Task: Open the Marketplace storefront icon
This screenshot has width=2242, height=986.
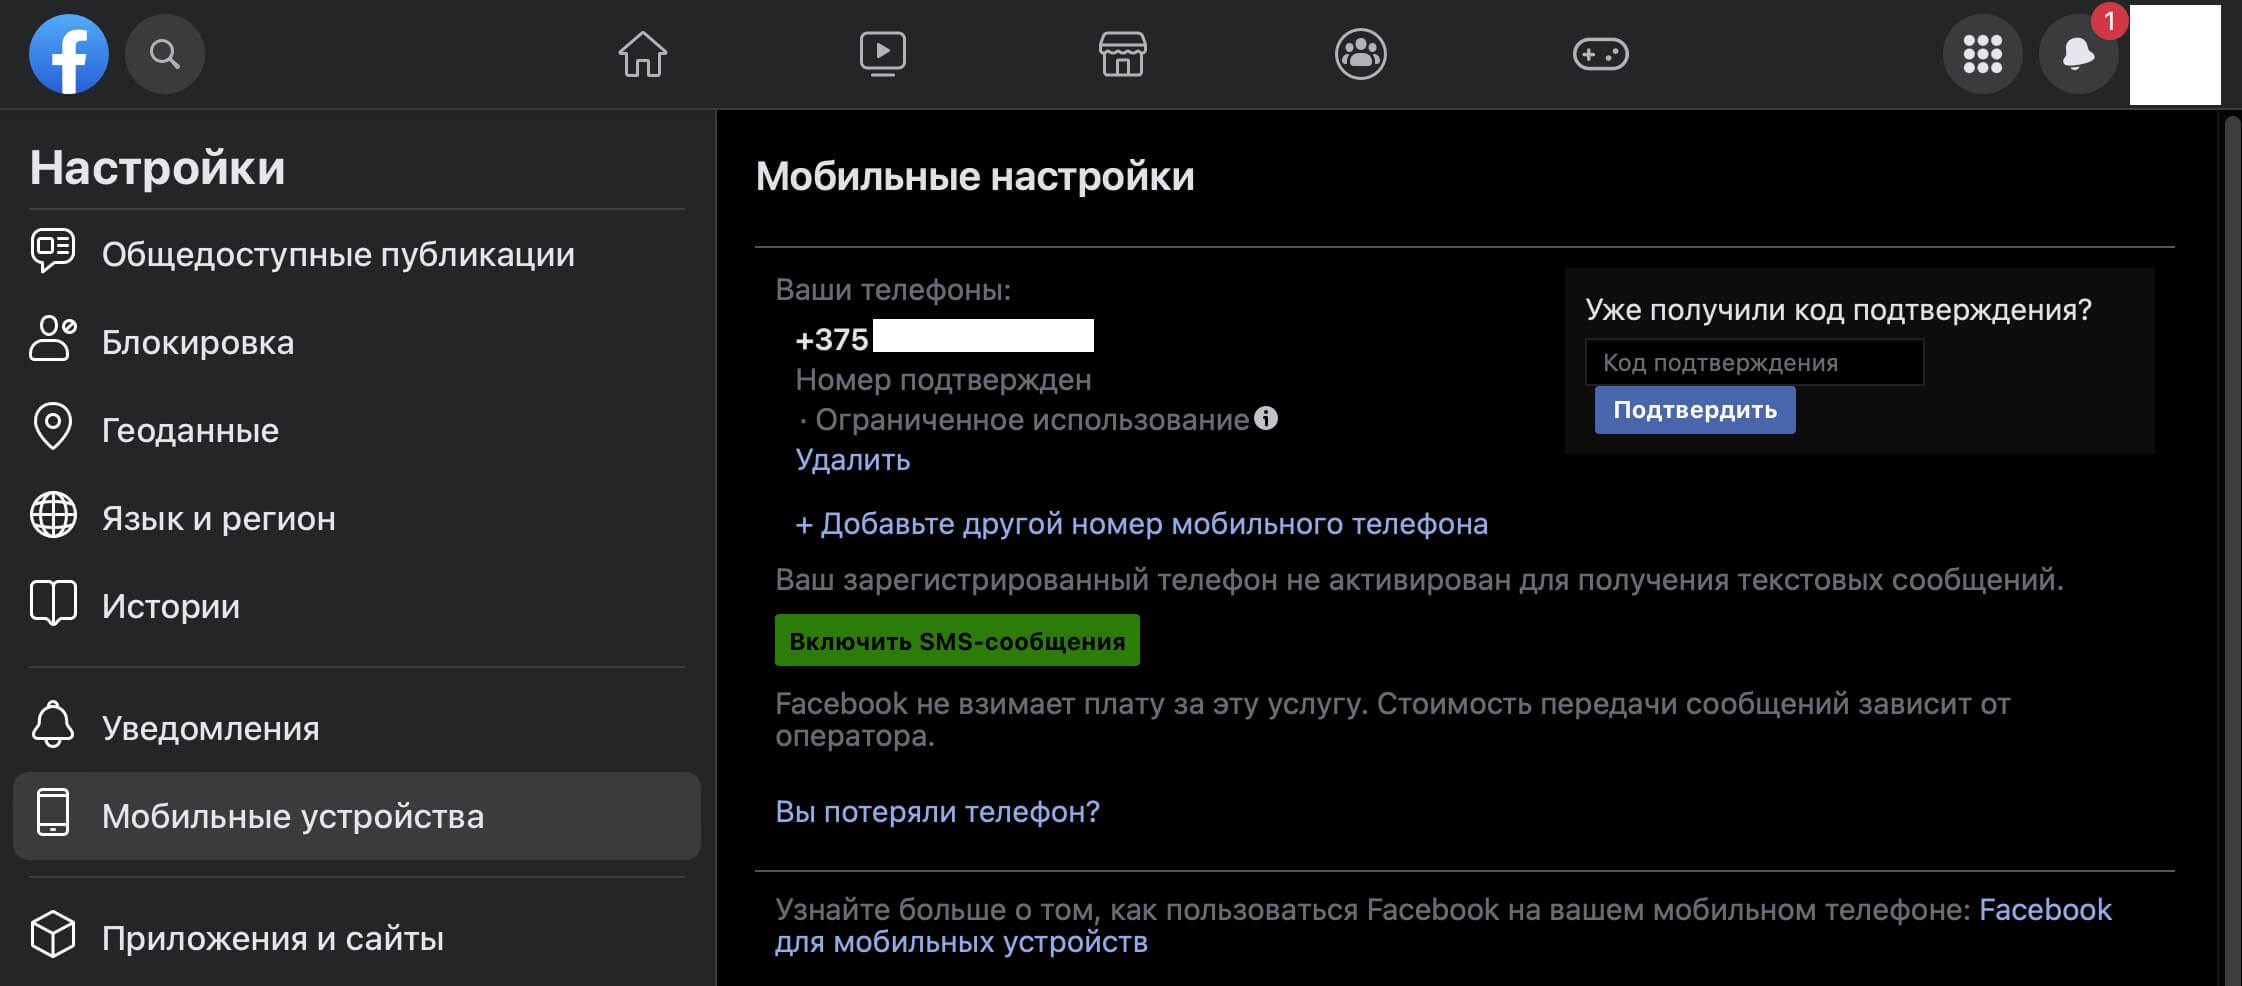Action: pos(1122,54)
